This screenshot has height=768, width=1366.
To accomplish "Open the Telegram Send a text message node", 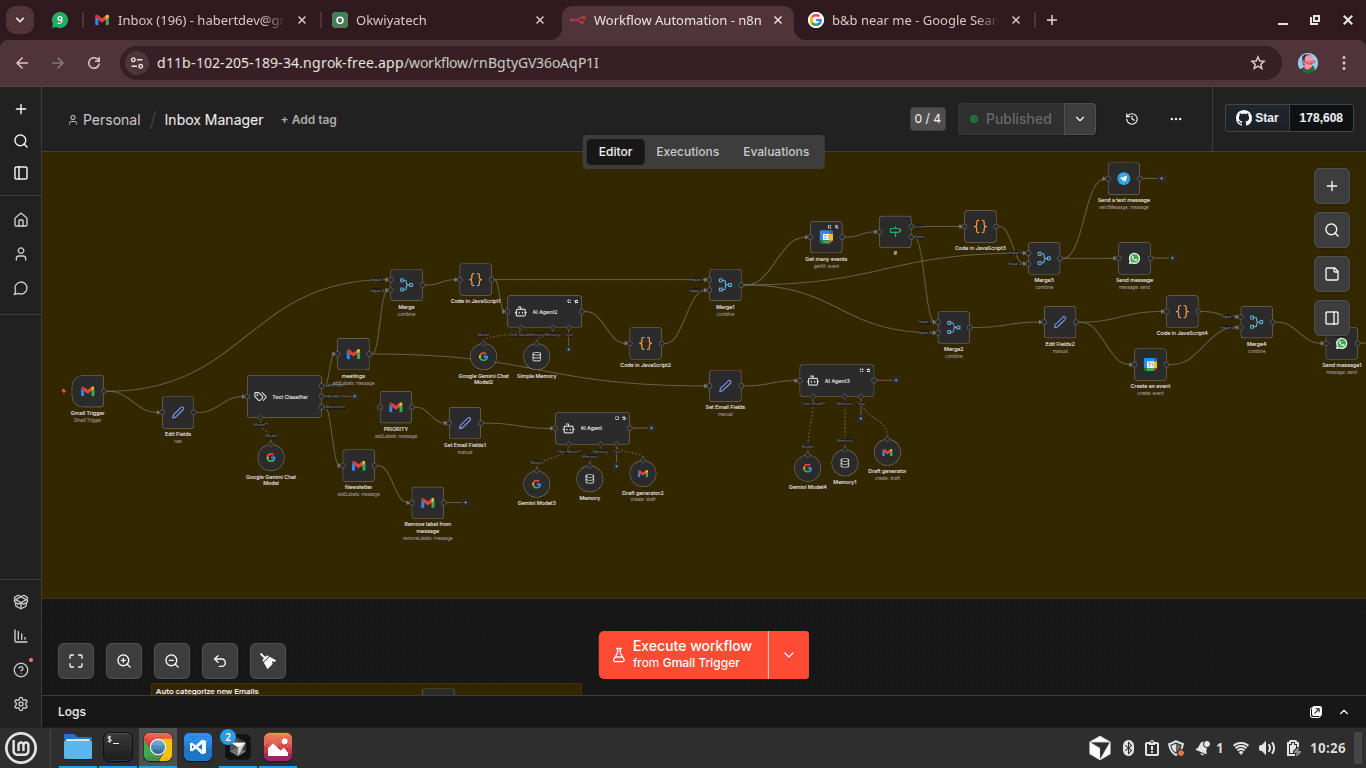I will (x=1123, y=180).
